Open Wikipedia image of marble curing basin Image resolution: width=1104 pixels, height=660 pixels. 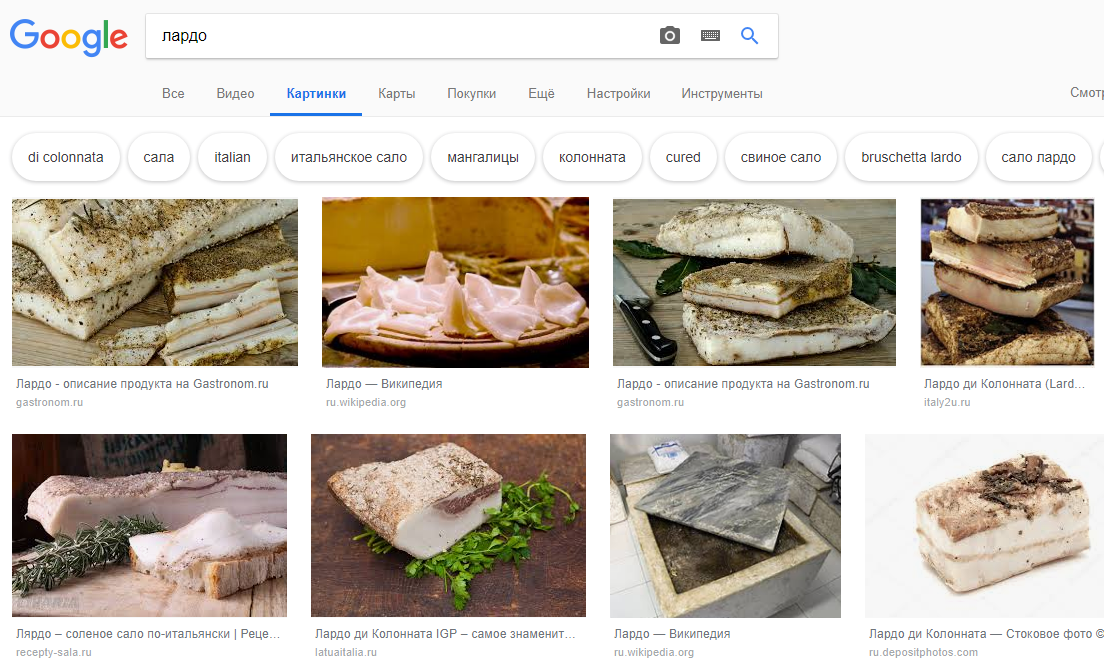pyautogui.click(x=725, y=525)
